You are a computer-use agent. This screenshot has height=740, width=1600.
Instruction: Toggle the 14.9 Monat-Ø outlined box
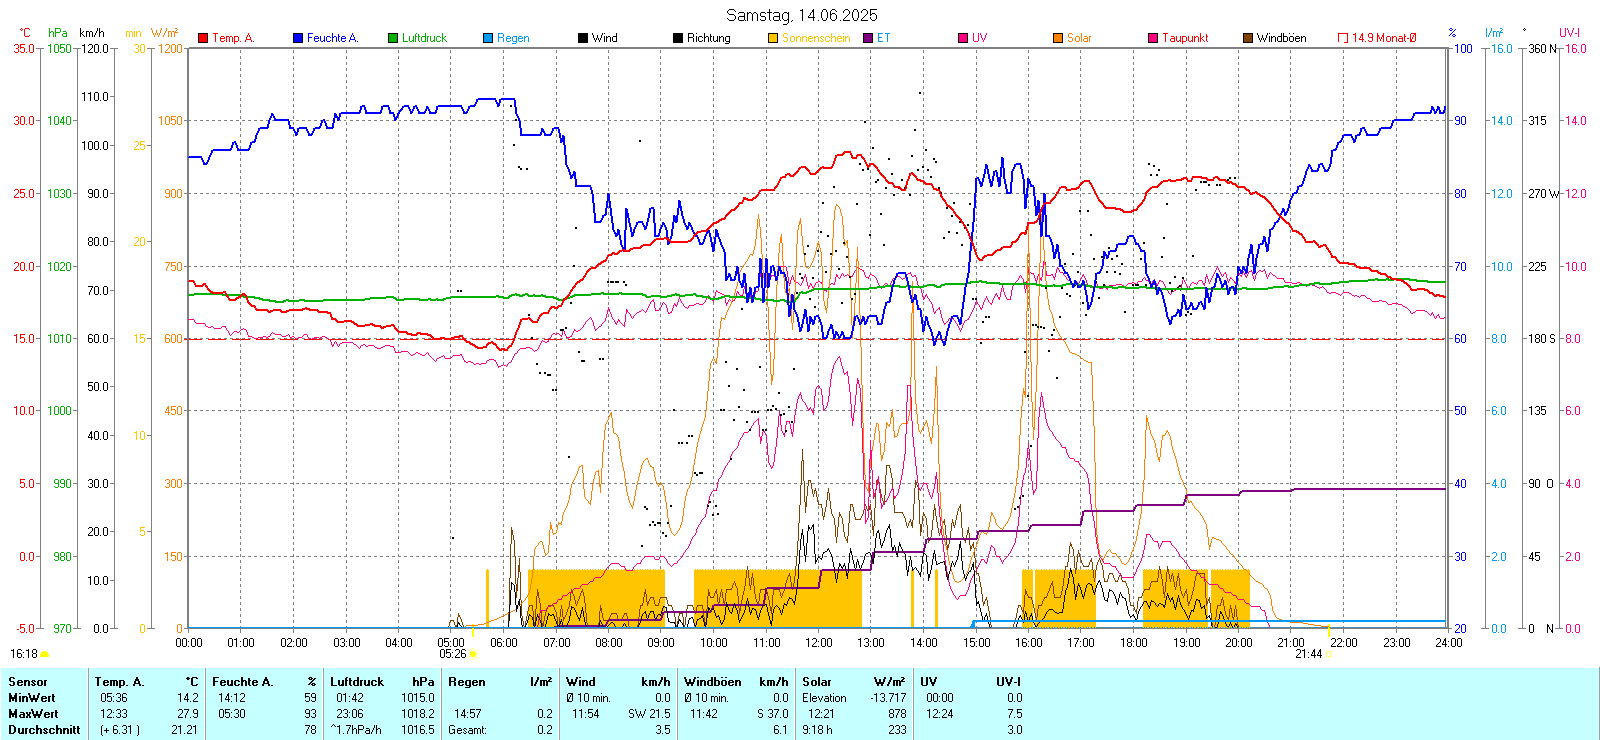1343,38
